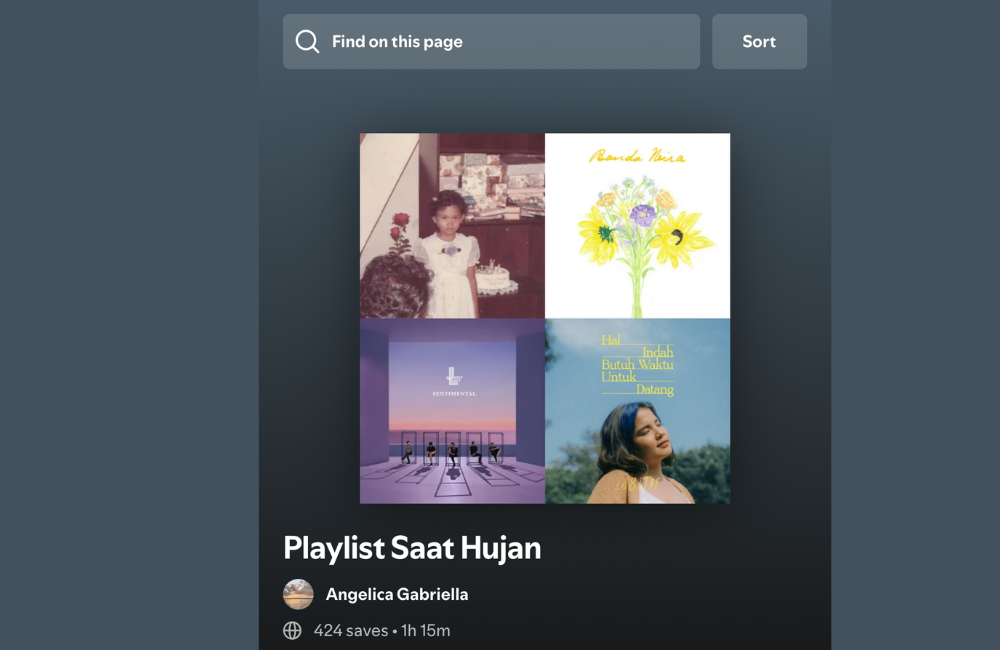Click the Find on this page field
1000x650 pixels.
coord(491,41)
